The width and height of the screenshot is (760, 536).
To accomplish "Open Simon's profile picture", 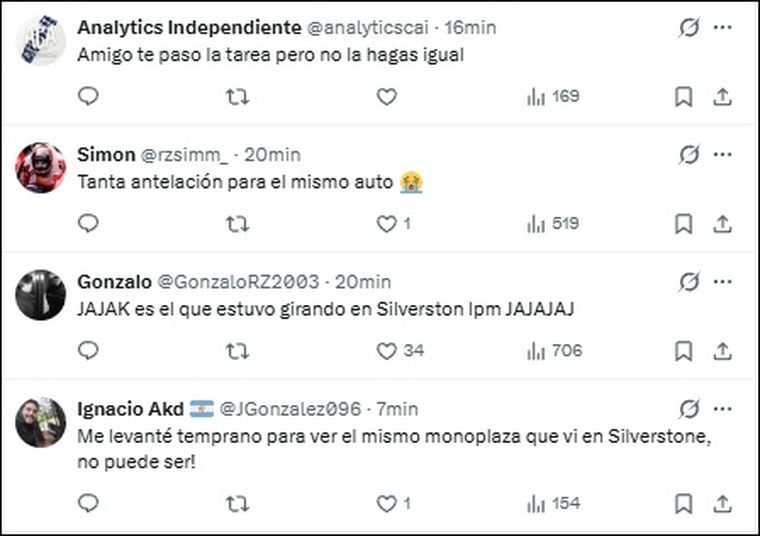I will (41, 168).
